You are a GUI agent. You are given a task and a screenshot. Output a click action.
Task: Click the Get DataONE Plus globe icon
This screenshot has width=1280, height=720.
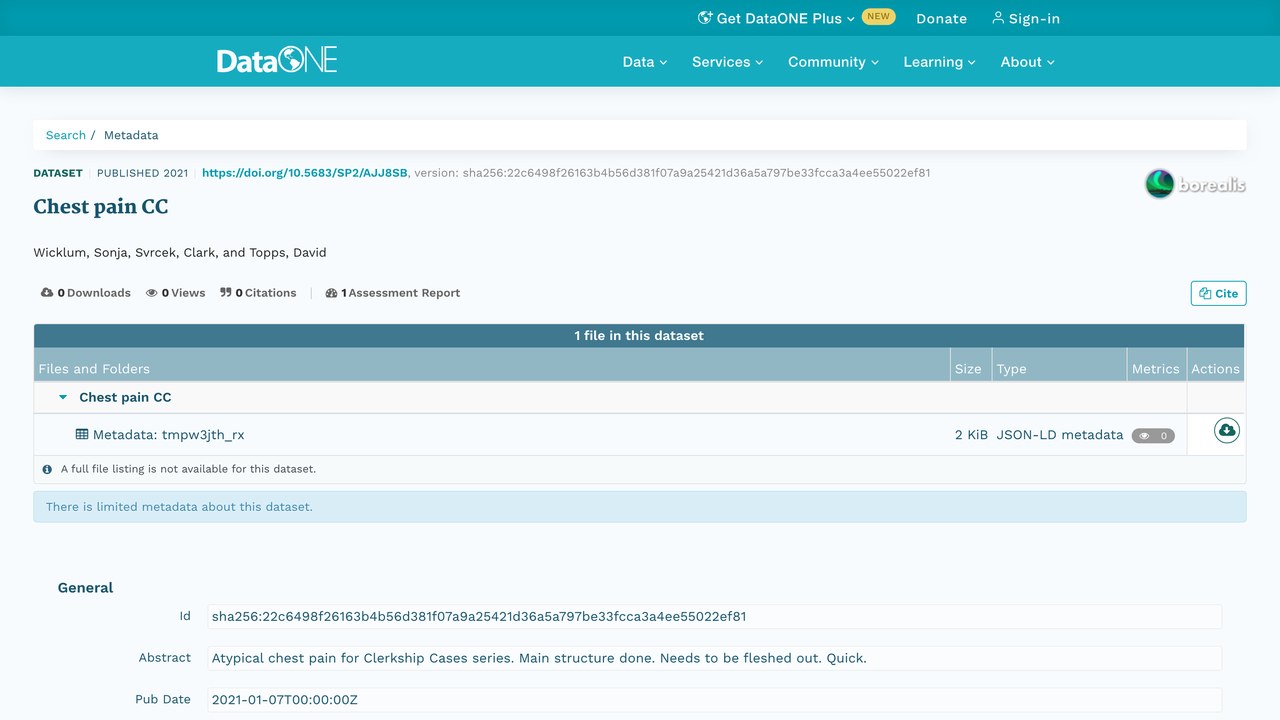point(705,18)
